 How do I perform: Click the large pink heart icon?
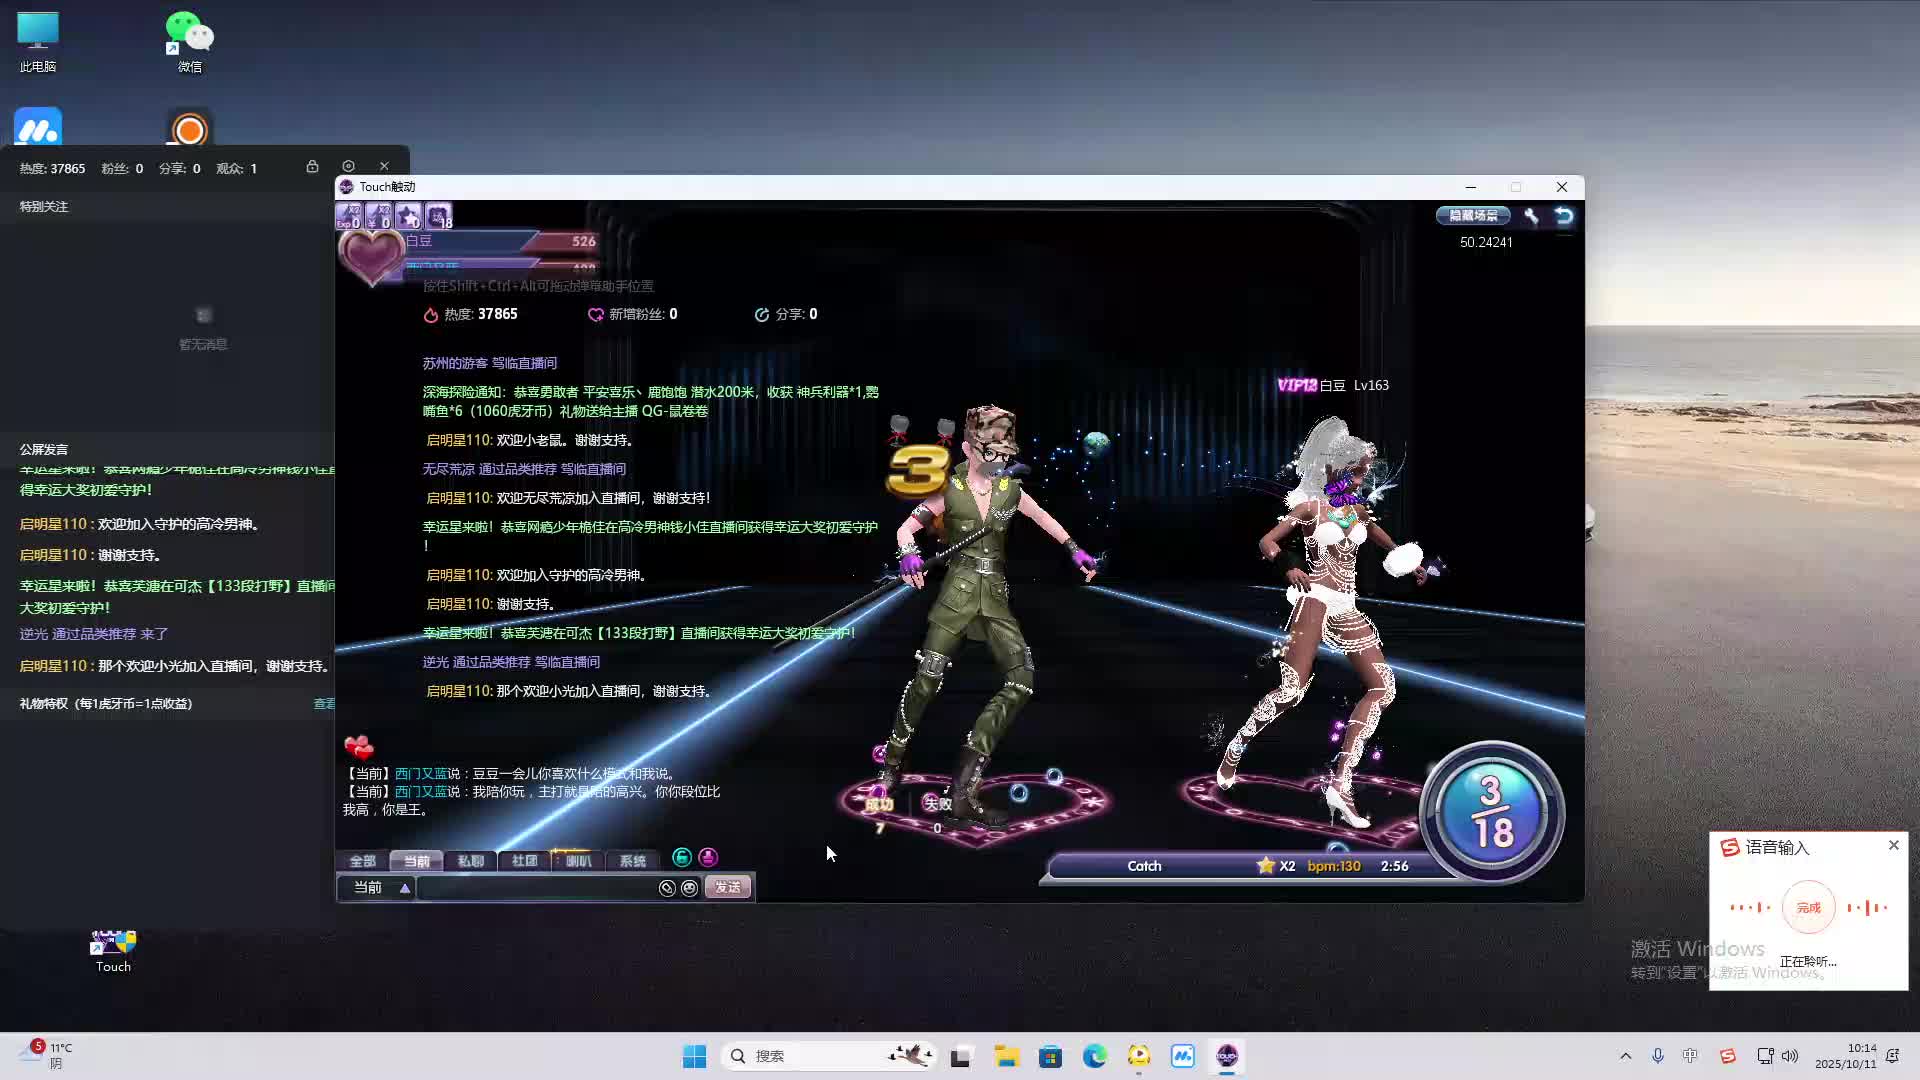point(371,256)
